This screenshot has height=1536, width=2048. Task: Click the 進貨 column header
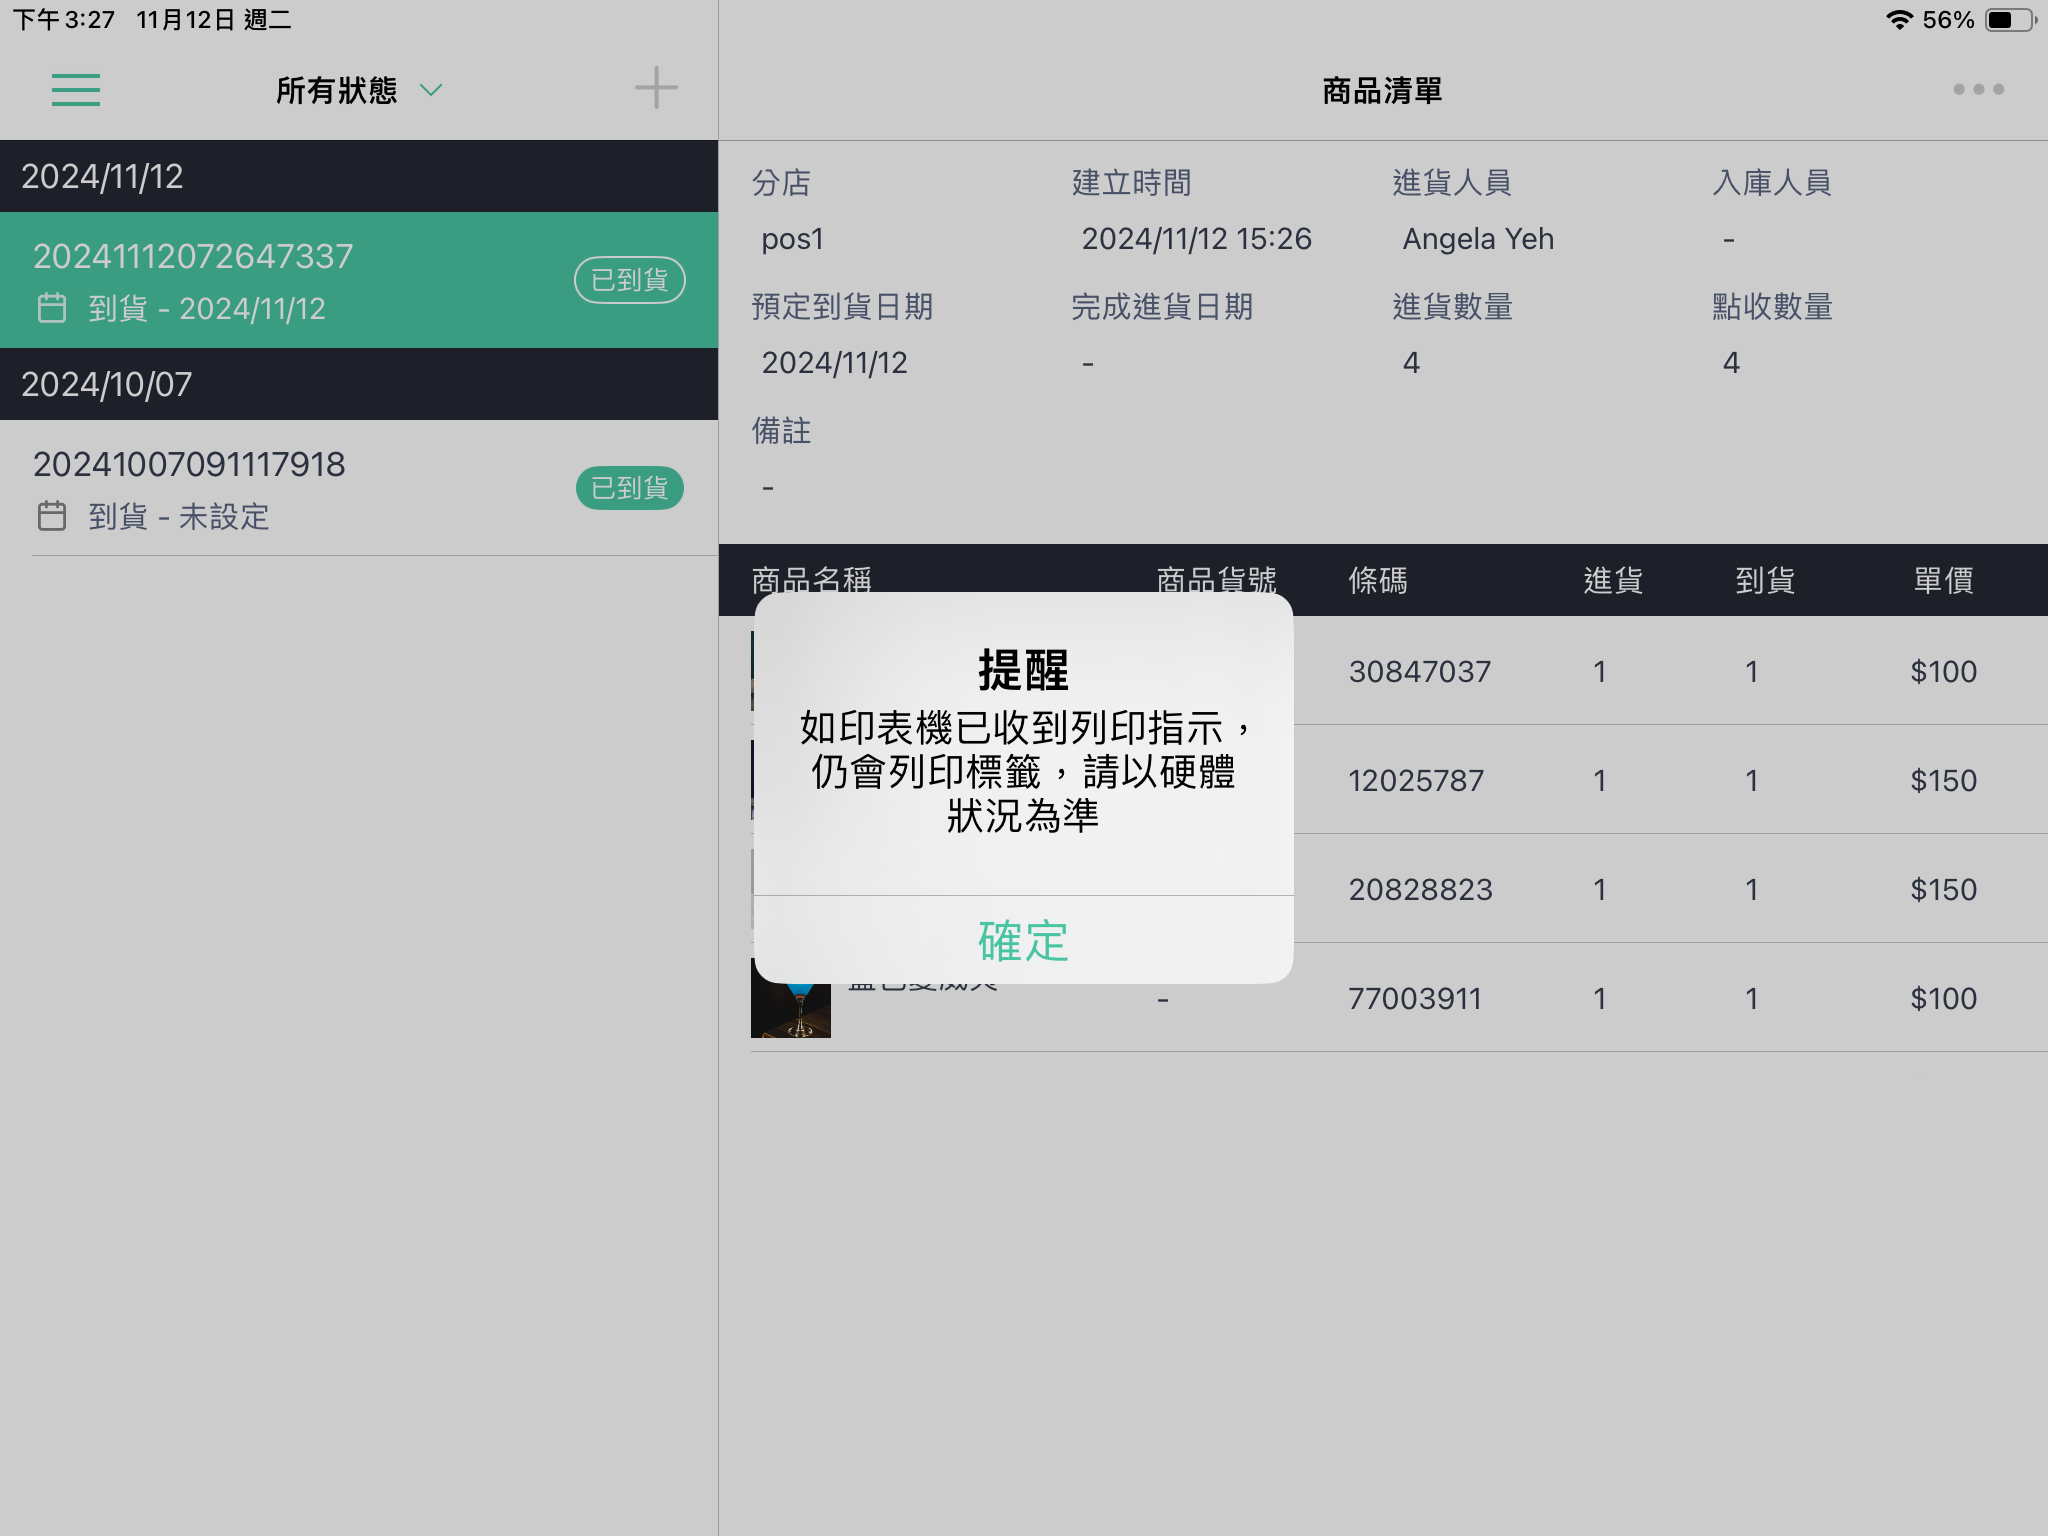click(1613, 580)
